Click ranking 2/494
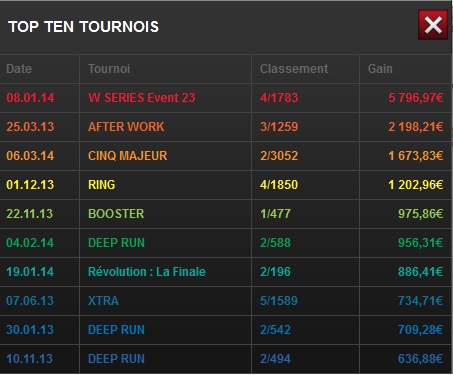Image resolution: width=453 pixels, height=375 pixels. click(275, 359)
